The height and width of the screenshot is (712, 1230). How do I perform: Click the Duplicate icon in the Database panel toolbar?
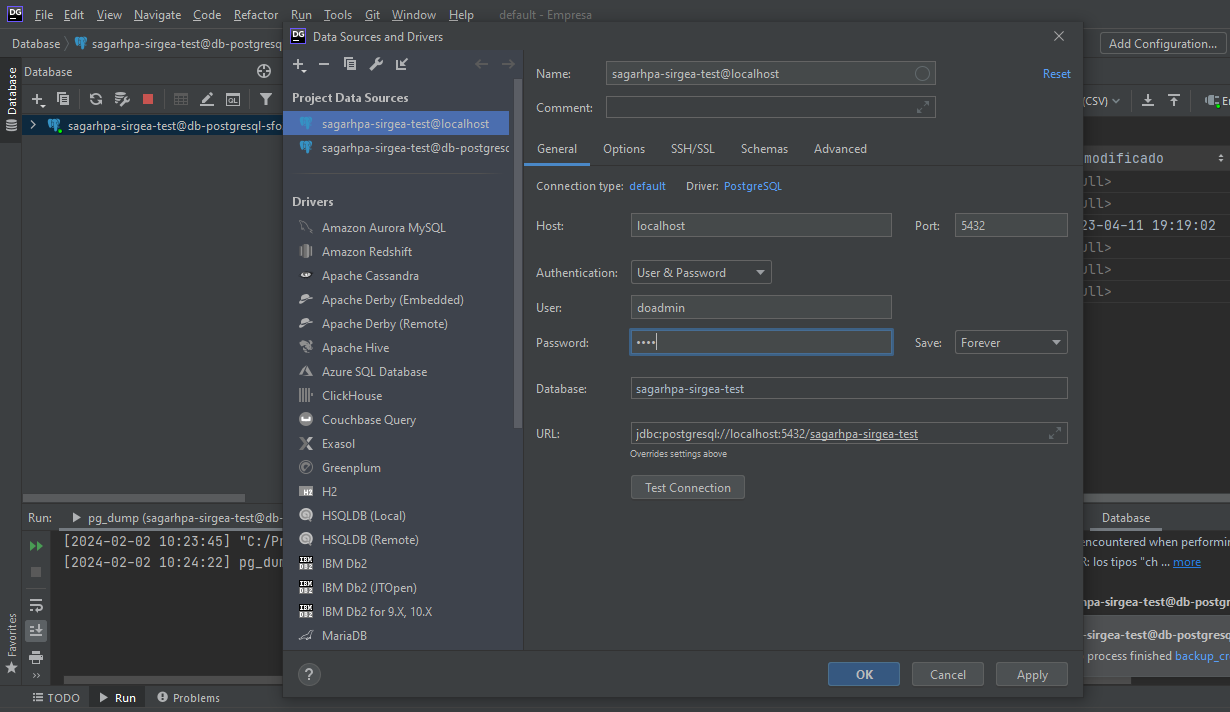click(x=64, y=99)
